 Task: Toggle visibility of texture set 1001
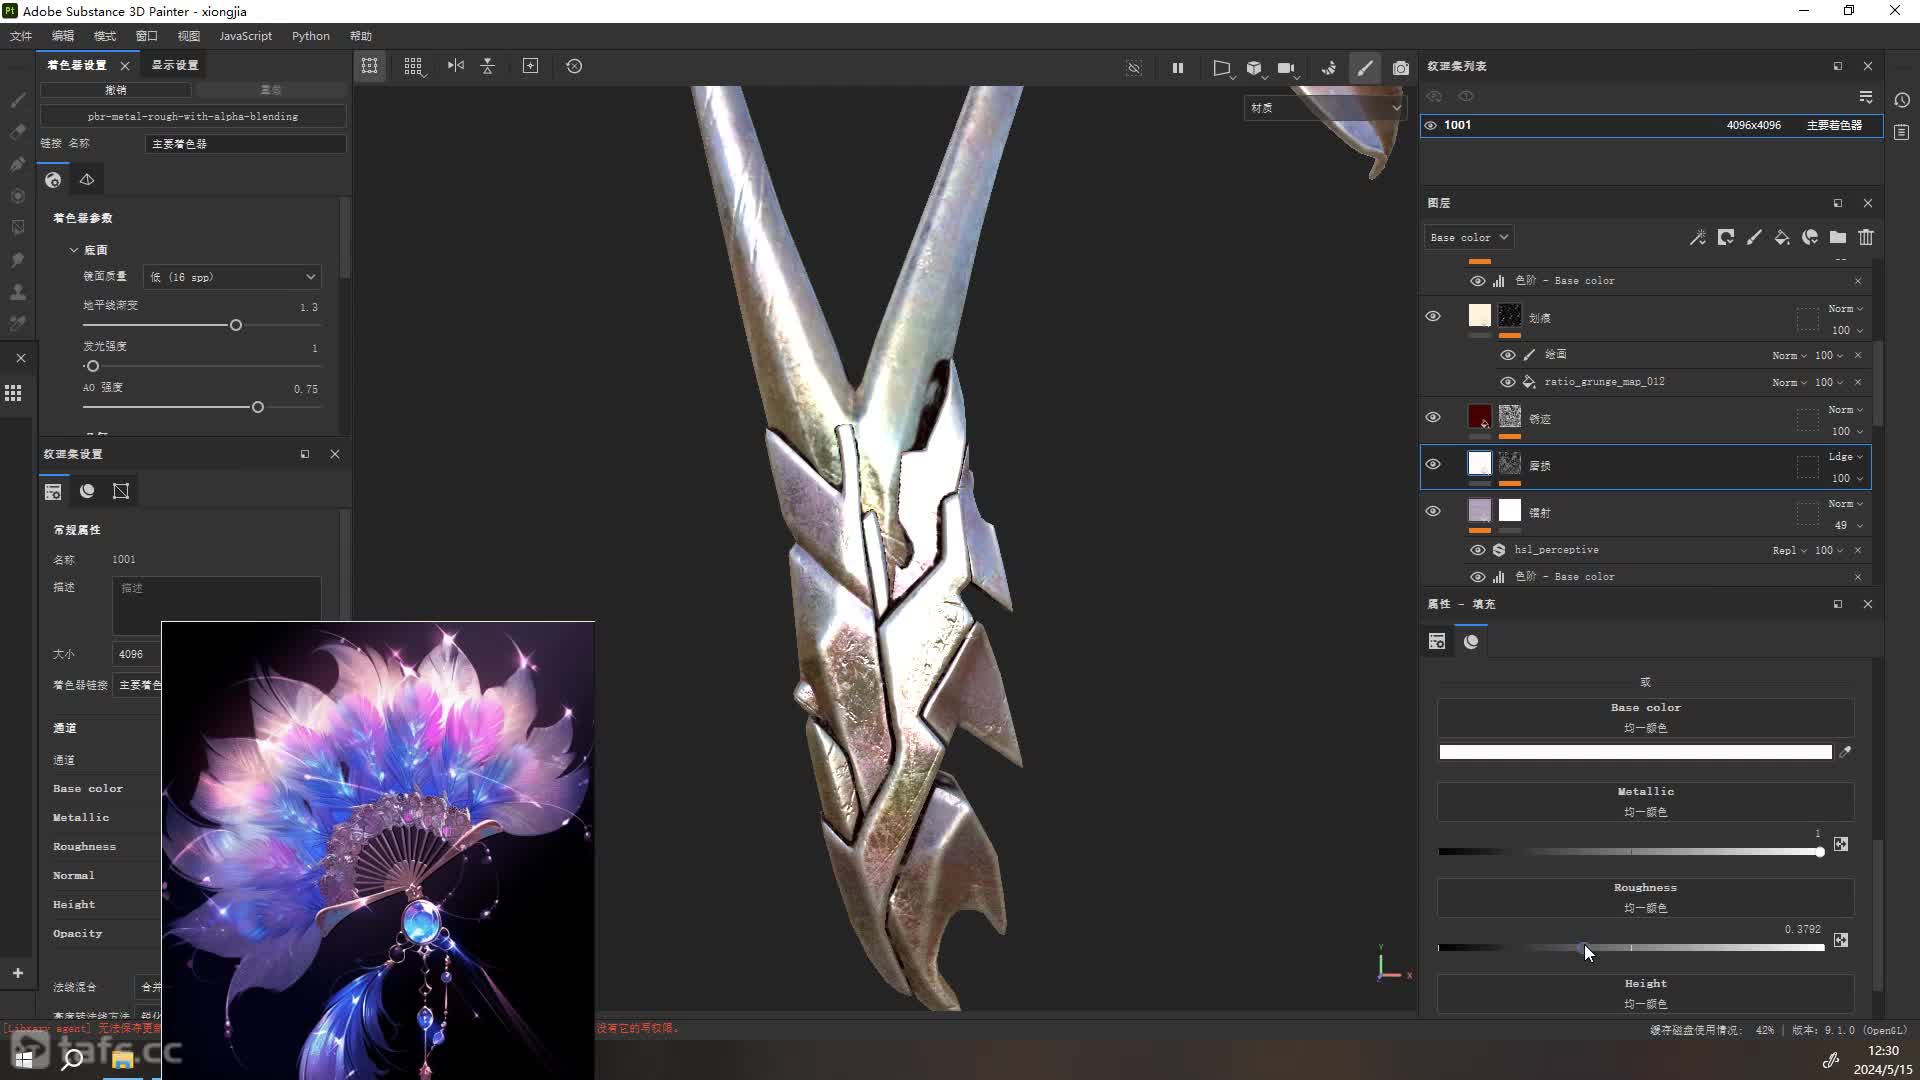(x=1431, y=125)
